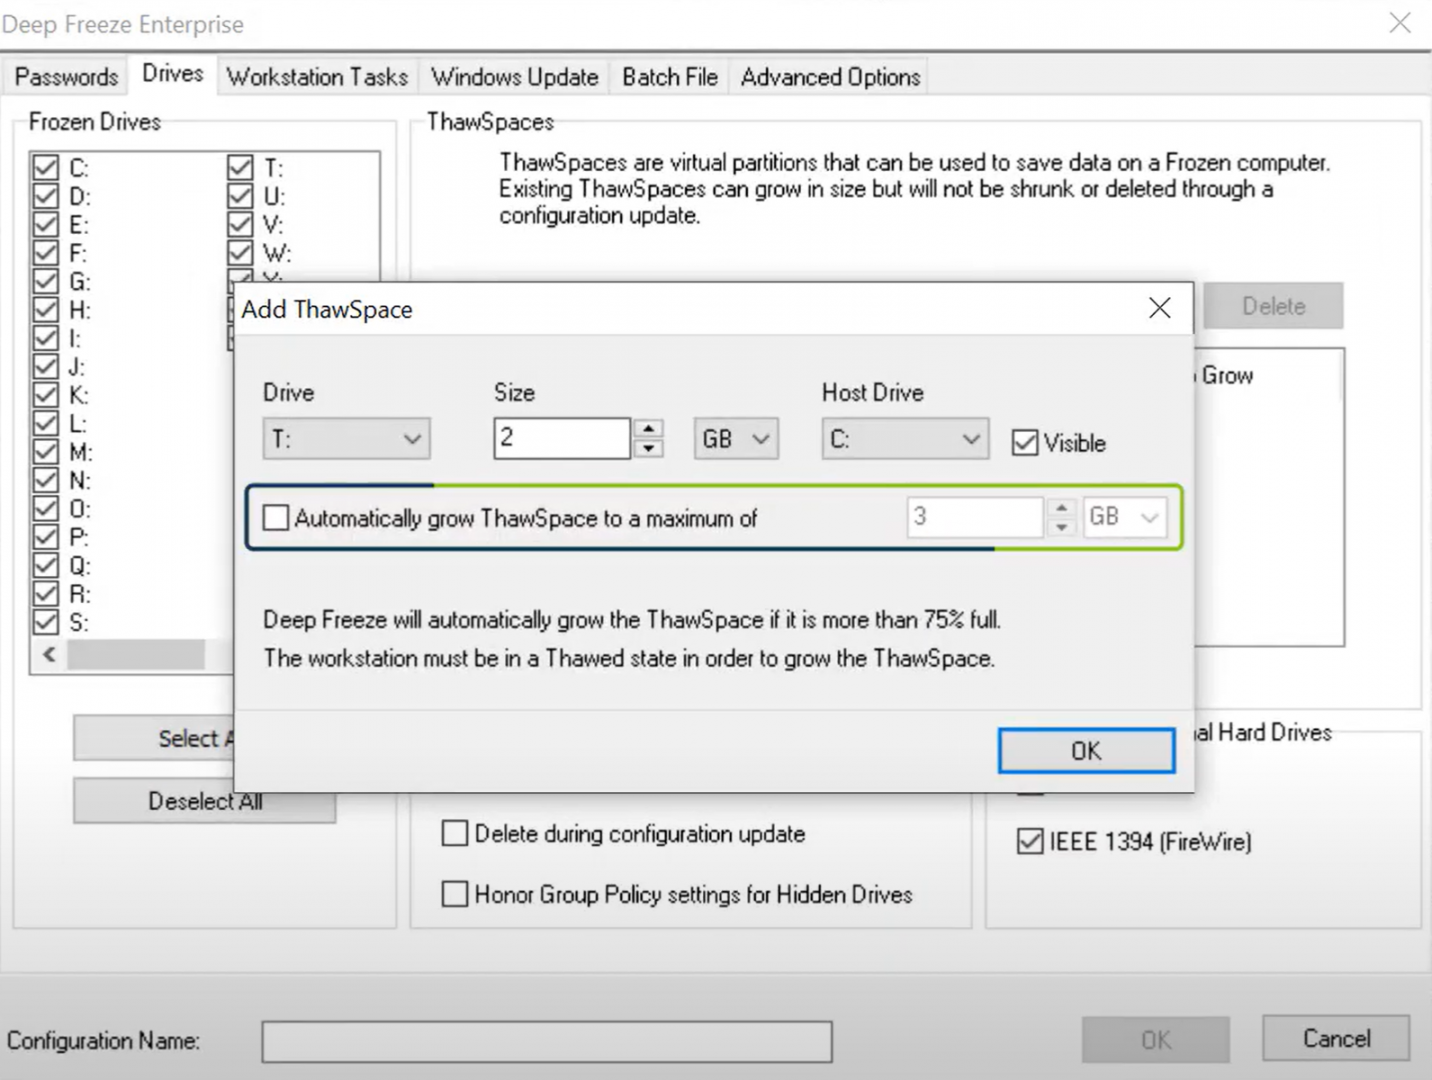This screenshot has height=1080, width=1432.
Task: Increase the maximum grow size value
Action: (1062, 508)
